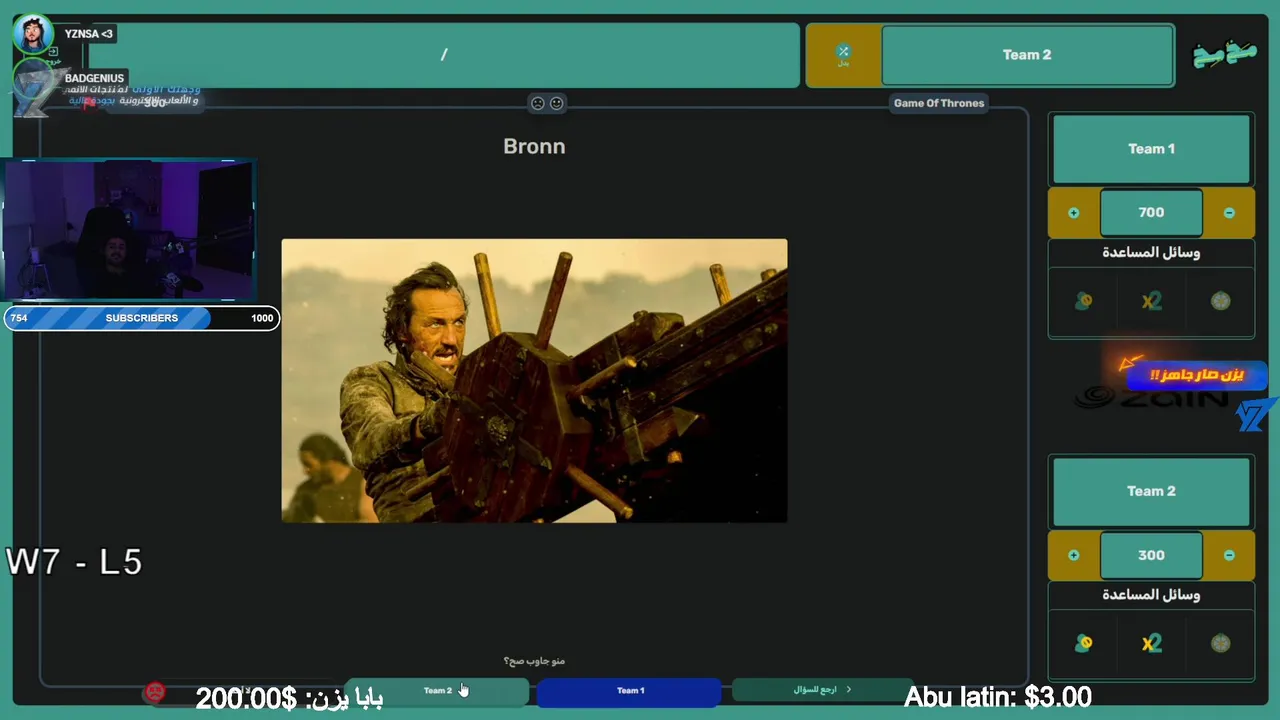
Task: Click the BADGENIUS user label
Action: click(x=94, y=78)
